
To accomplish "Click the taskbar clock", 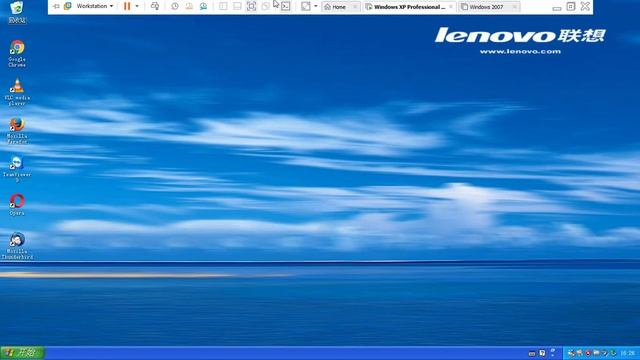I will click(628, 353).
